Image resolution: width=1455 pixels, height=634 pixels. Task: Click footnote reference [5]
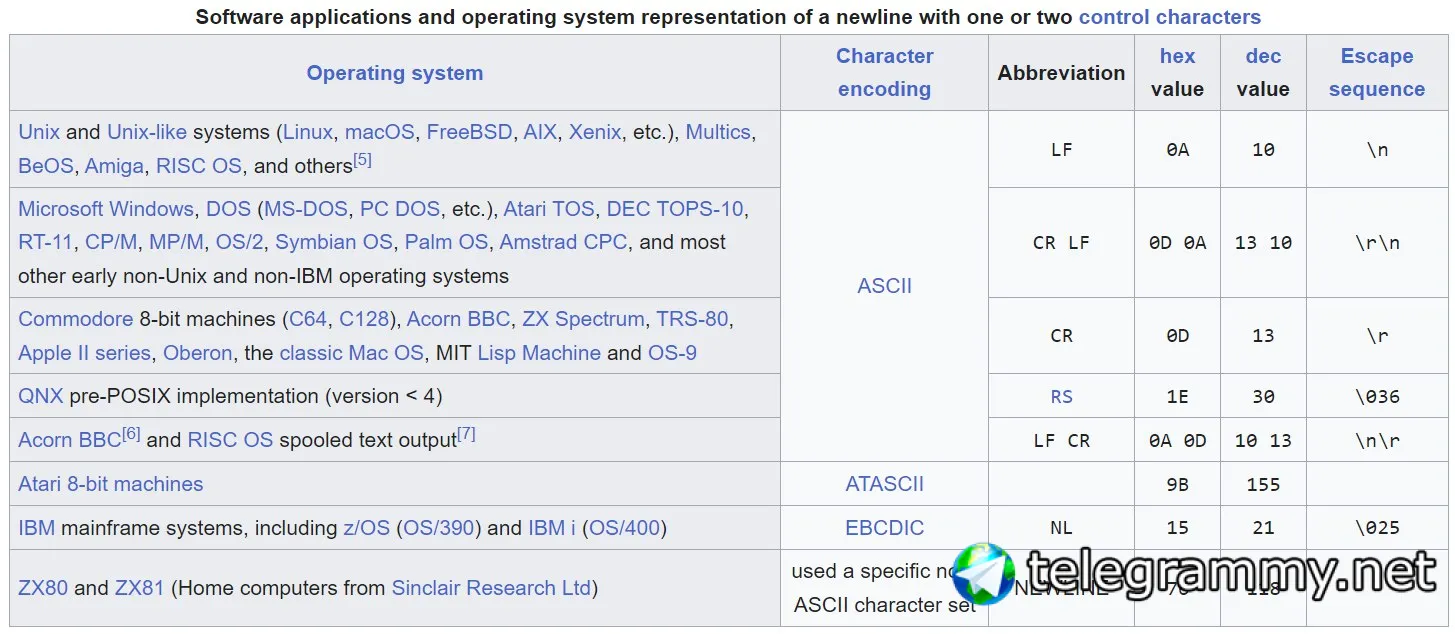coord(362,160)
